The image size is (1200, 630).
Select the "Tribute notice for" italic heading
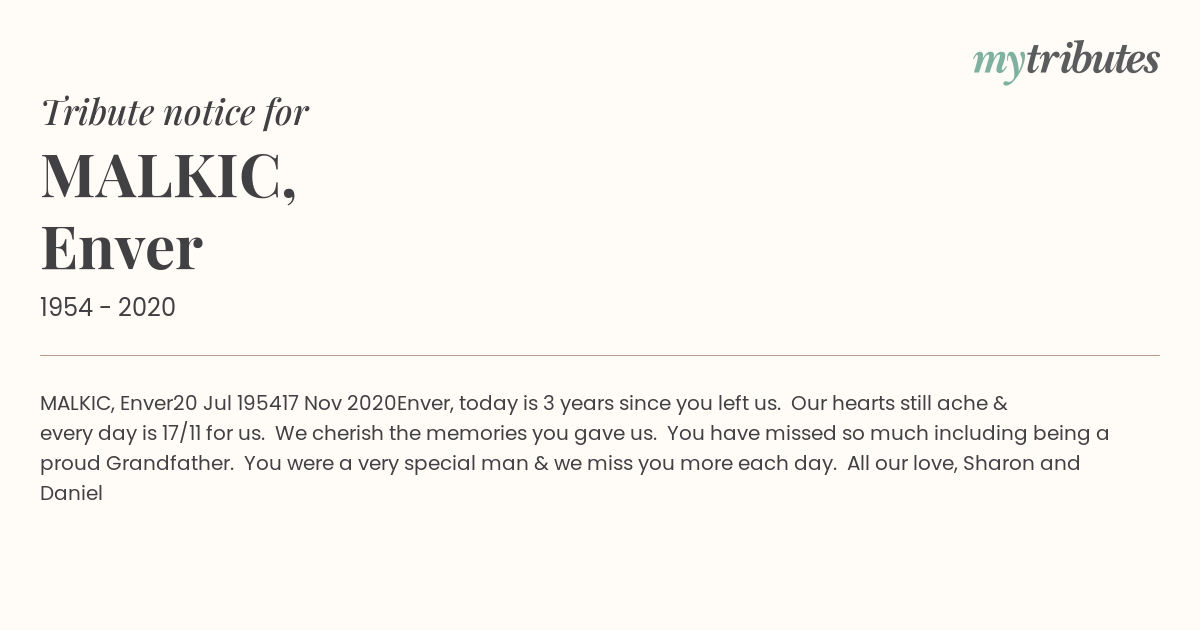(x=174, y=112)
